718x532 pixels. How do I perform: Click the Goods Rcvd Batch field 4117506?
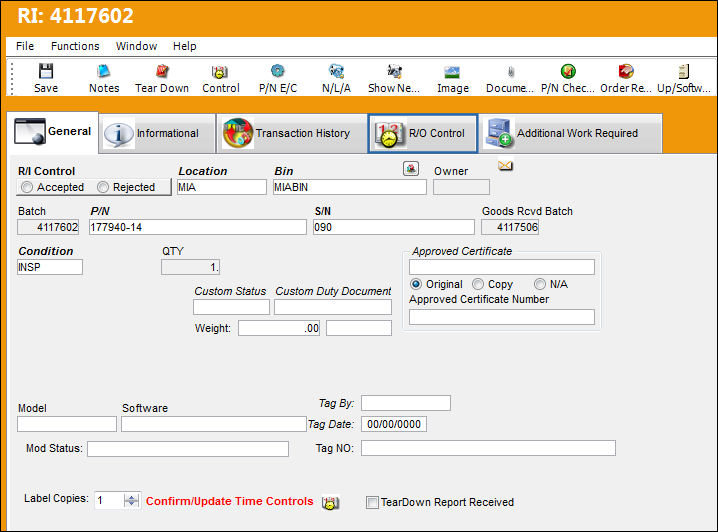(510, 227)
